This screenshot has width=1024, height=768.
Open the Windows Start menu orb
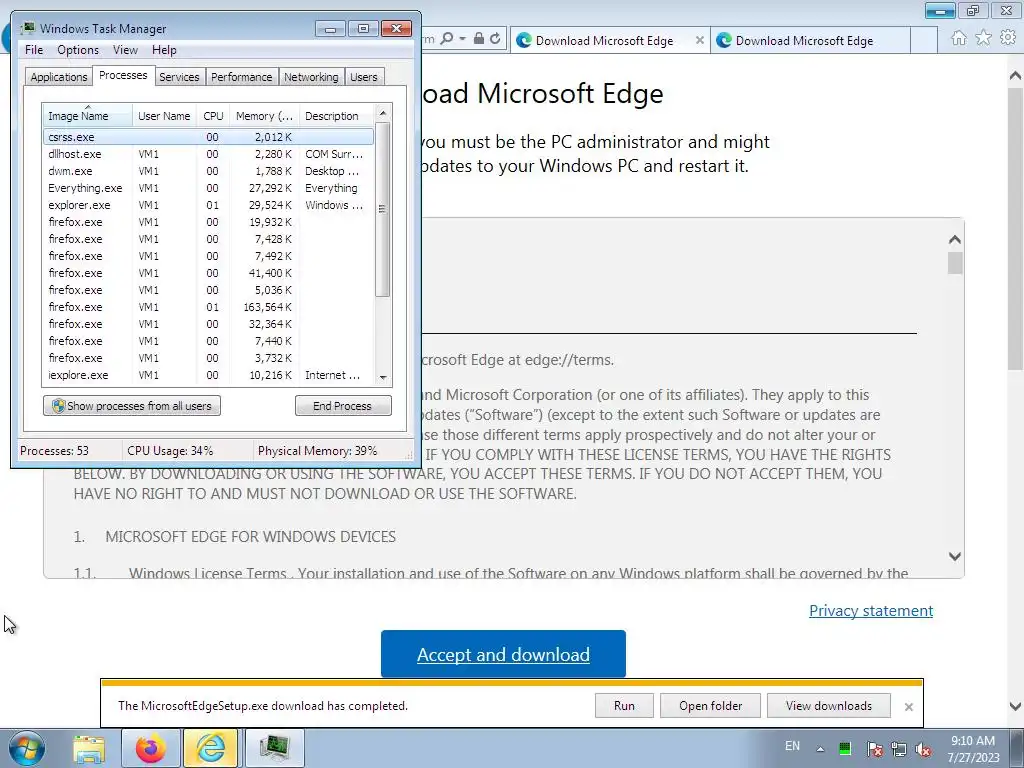pyautogui.click(x=27, y=748)
